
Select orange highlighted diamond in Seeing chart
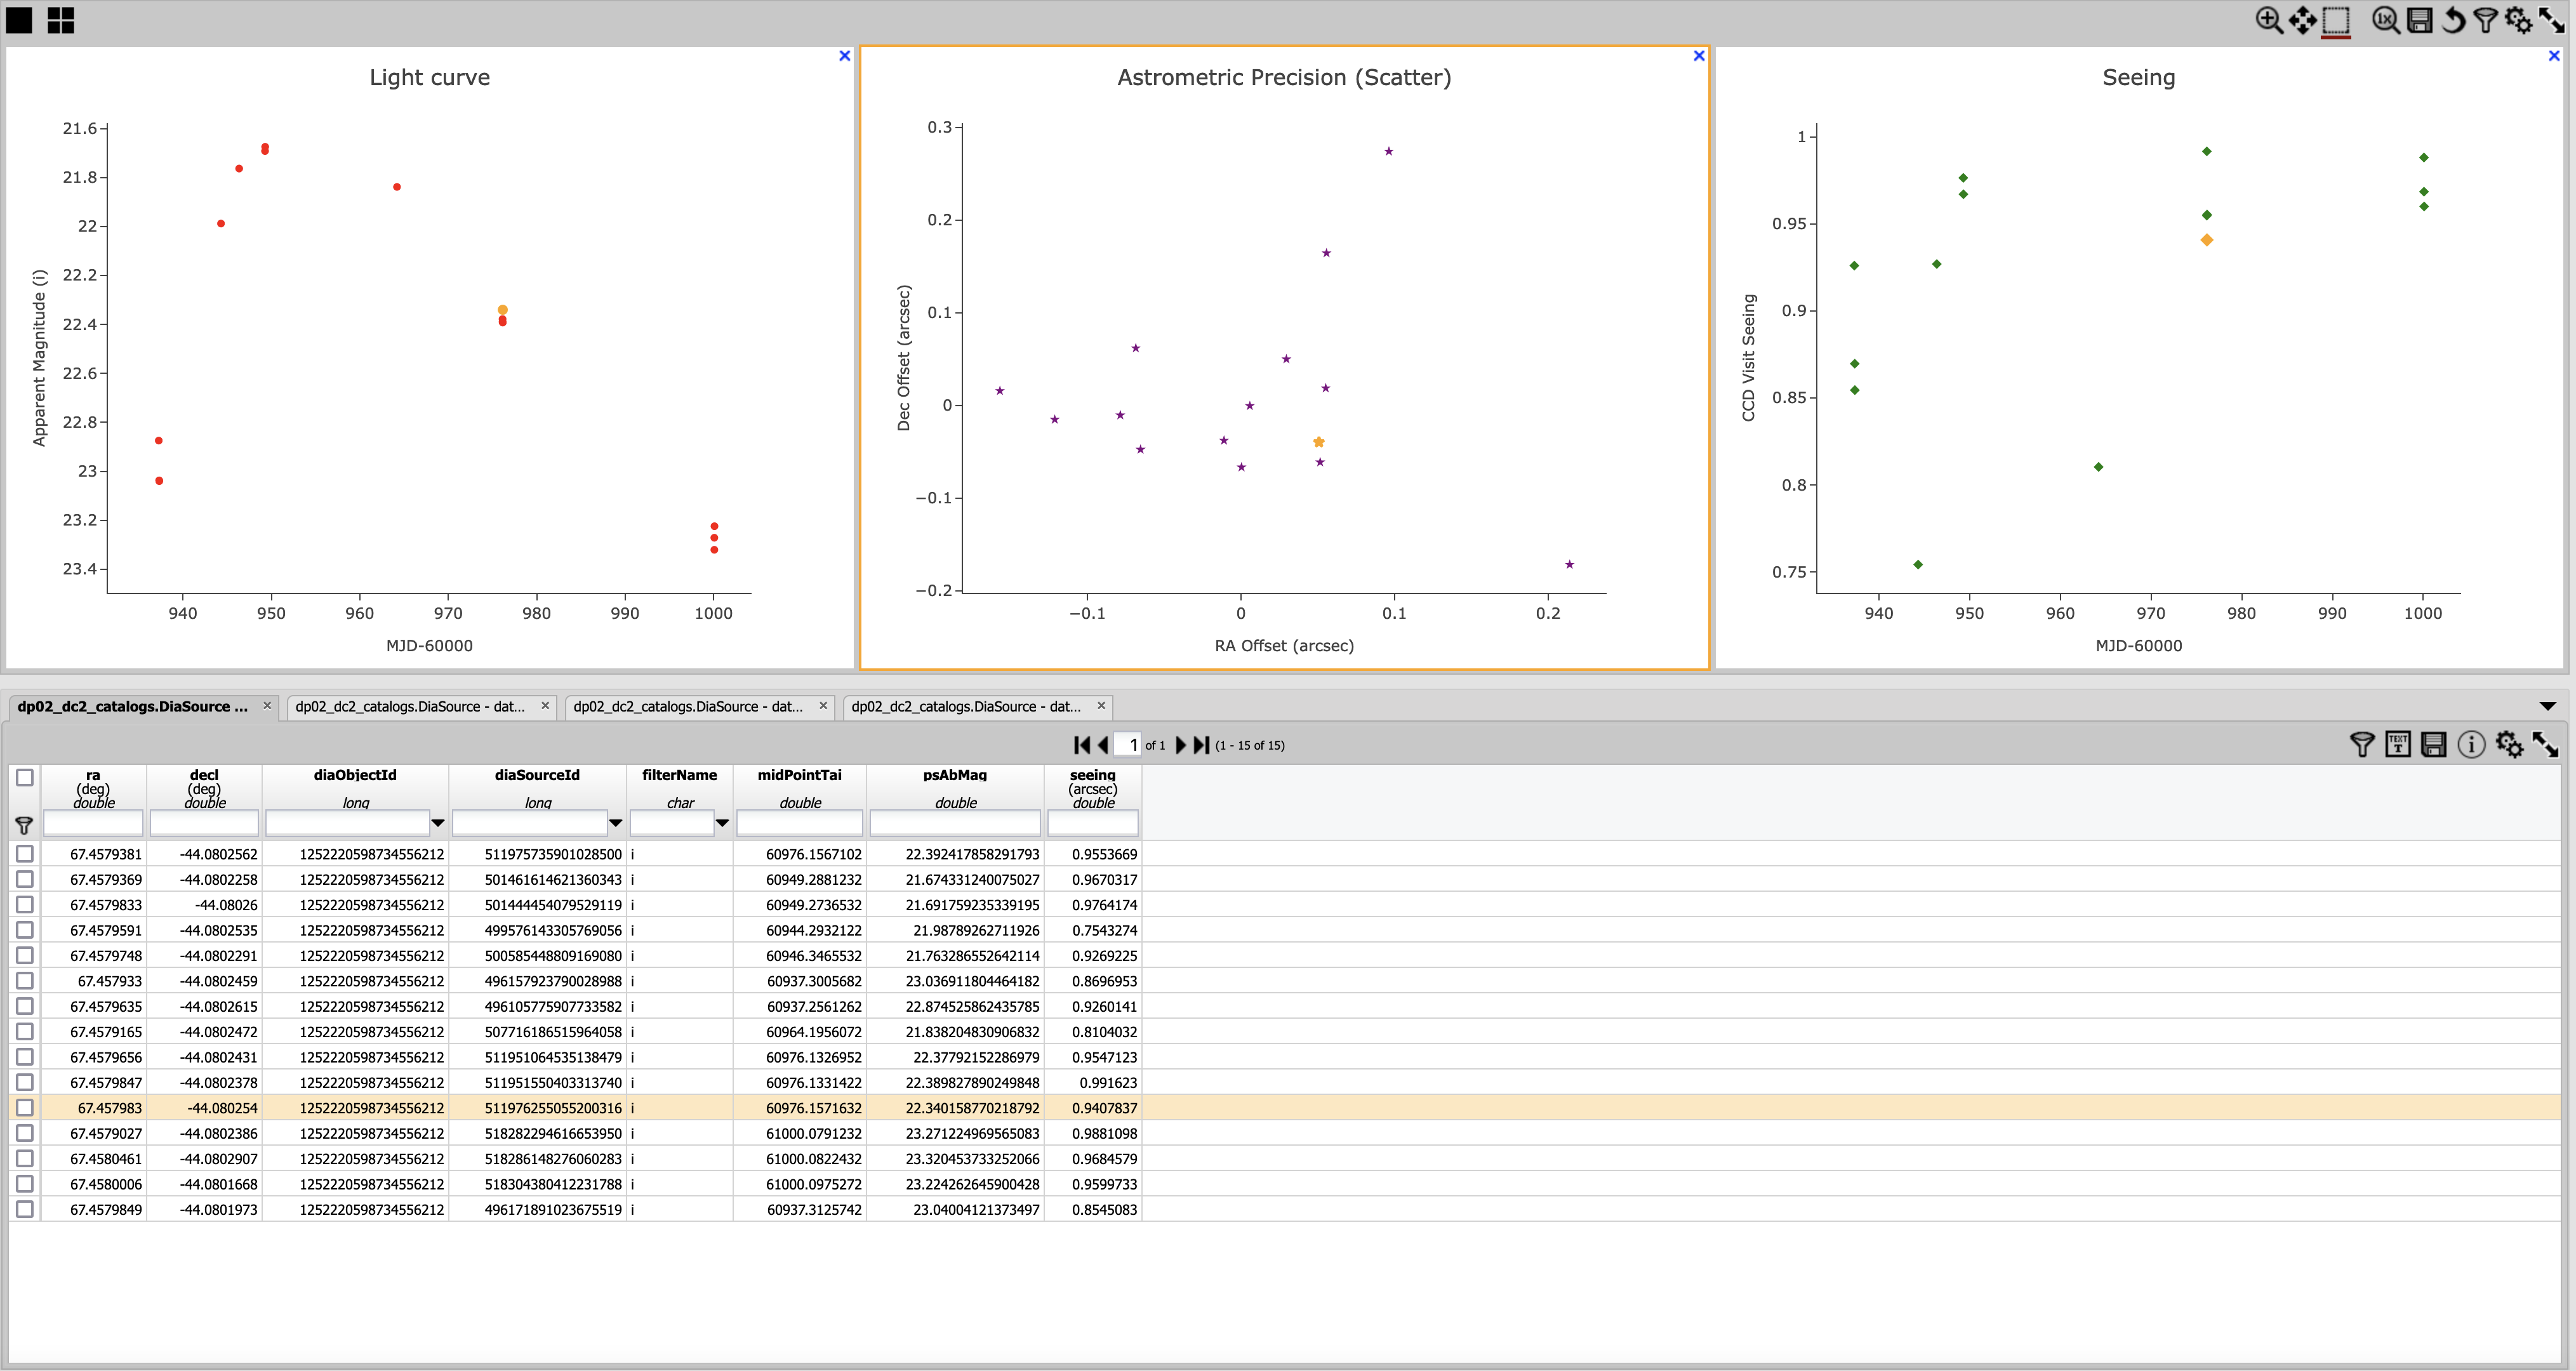point(2207,240)
